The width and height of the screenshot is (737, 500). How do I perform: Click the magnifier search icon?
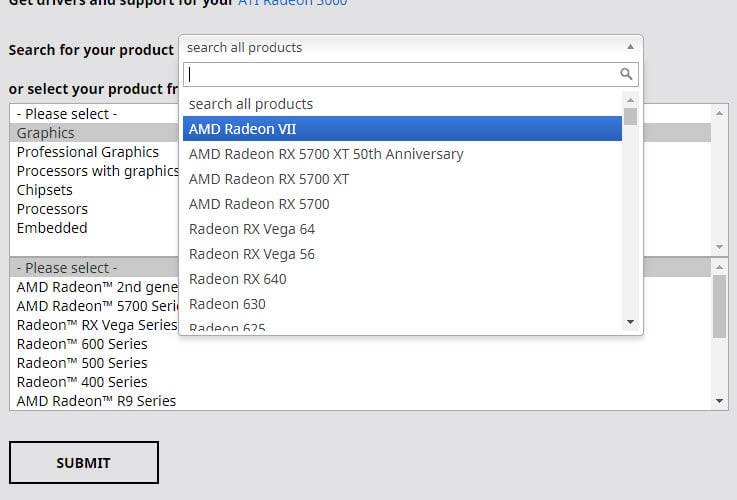(626, 74)
